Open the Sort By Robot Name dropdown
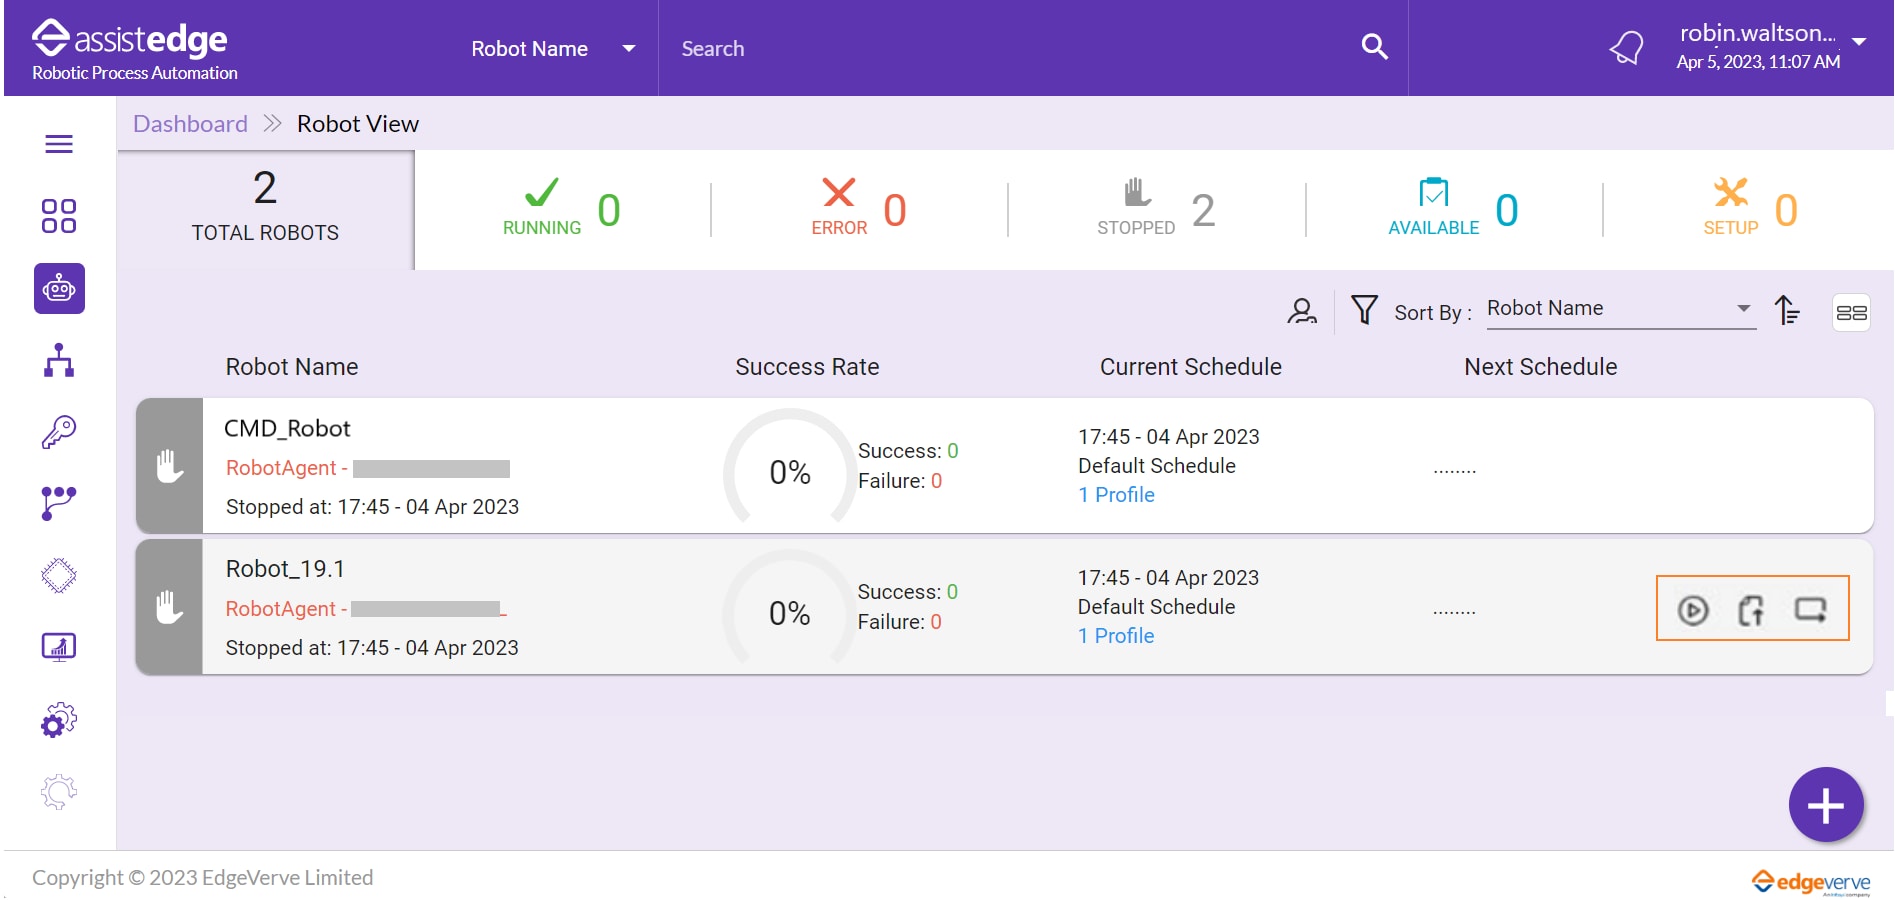The height and width of the screenshot is (900, 1895). (x=1620, y=309)
